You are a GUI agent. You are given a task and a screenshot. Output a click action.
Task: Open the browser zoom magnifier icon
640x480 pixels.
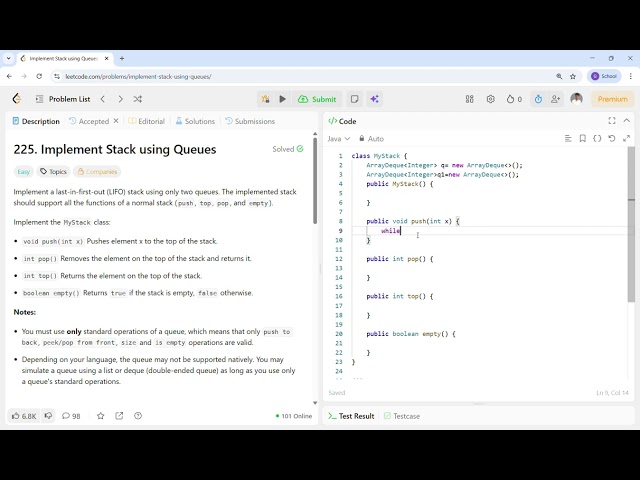(x=559, y=76)
